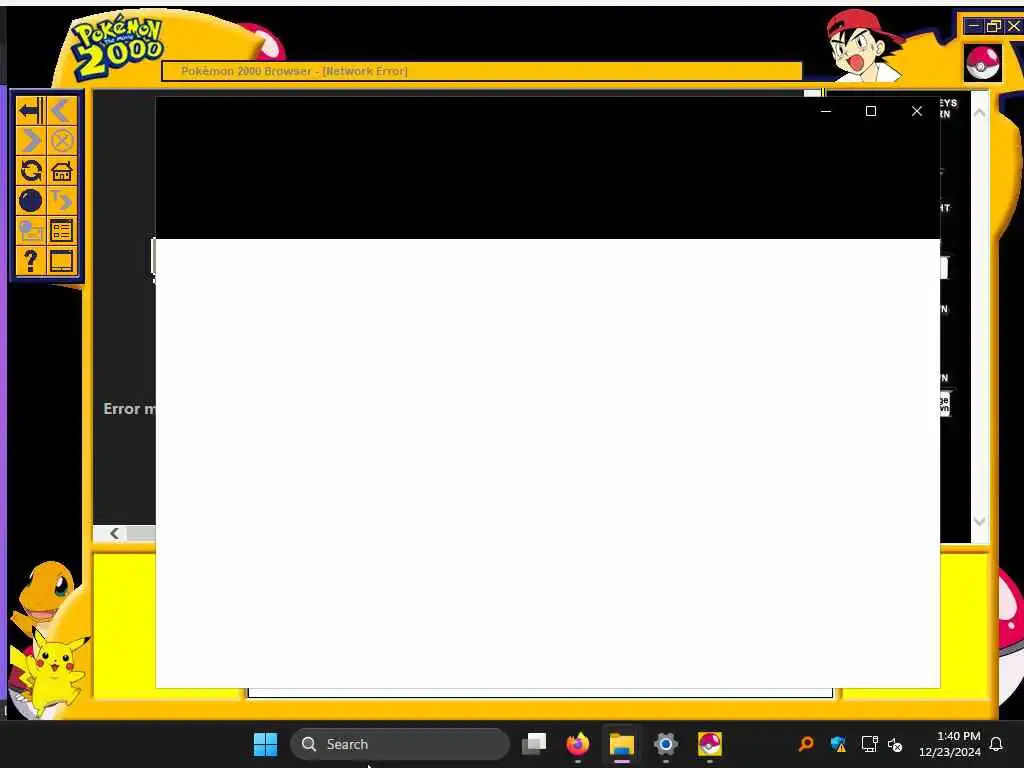Maximize the blank front dialog window
The image size is (1024, 768).
tap(871, 111)
